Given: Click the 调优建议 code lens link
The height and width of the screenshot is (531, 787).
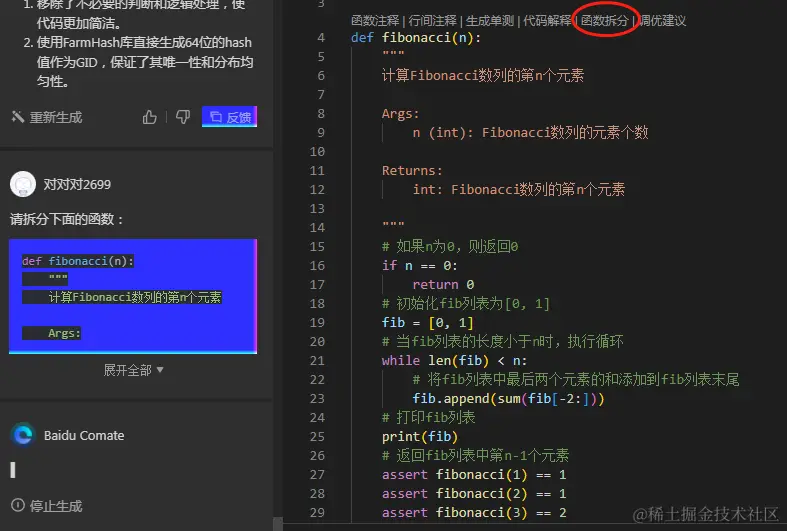Looking at the screenshot, I should pos(663,21).
